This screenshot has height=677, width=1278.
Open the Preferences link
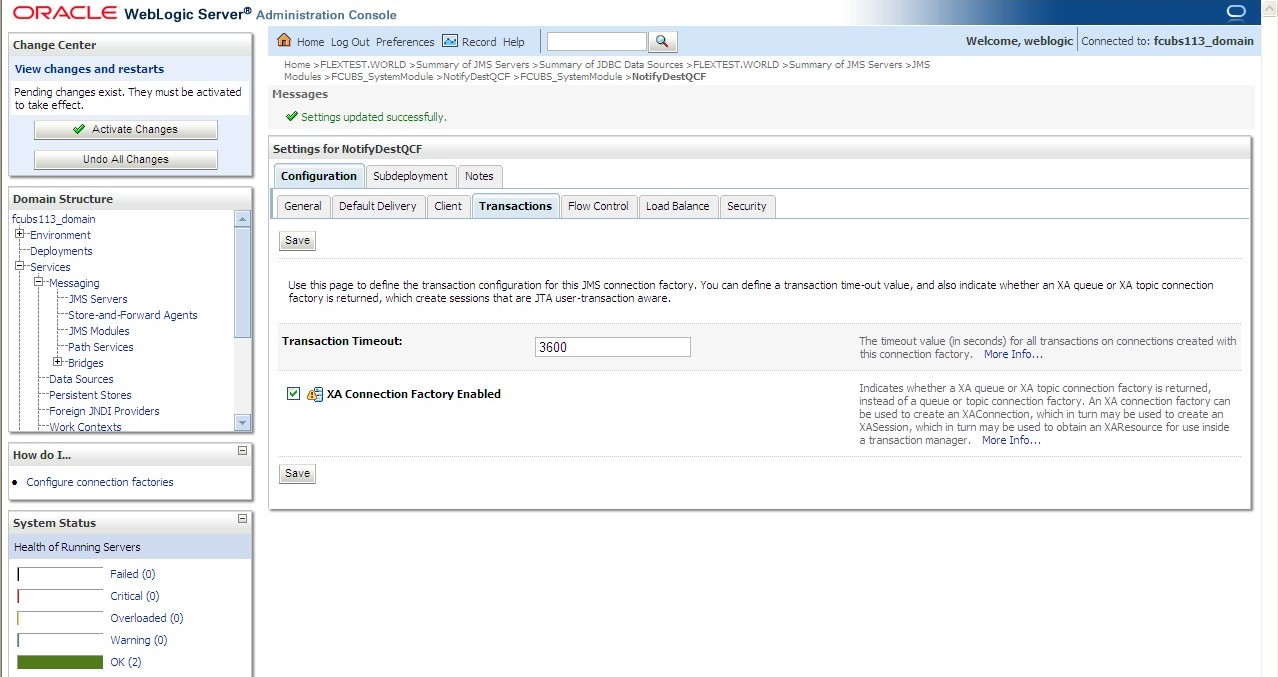405,42
